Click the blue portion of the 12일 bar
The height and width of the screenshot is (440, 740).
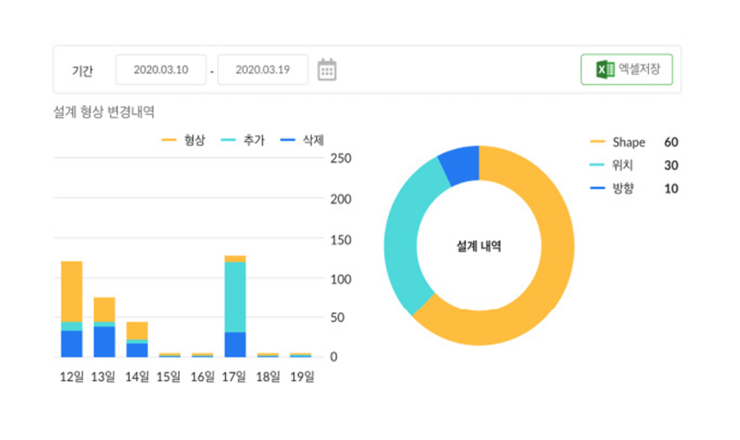pos(71,343)
